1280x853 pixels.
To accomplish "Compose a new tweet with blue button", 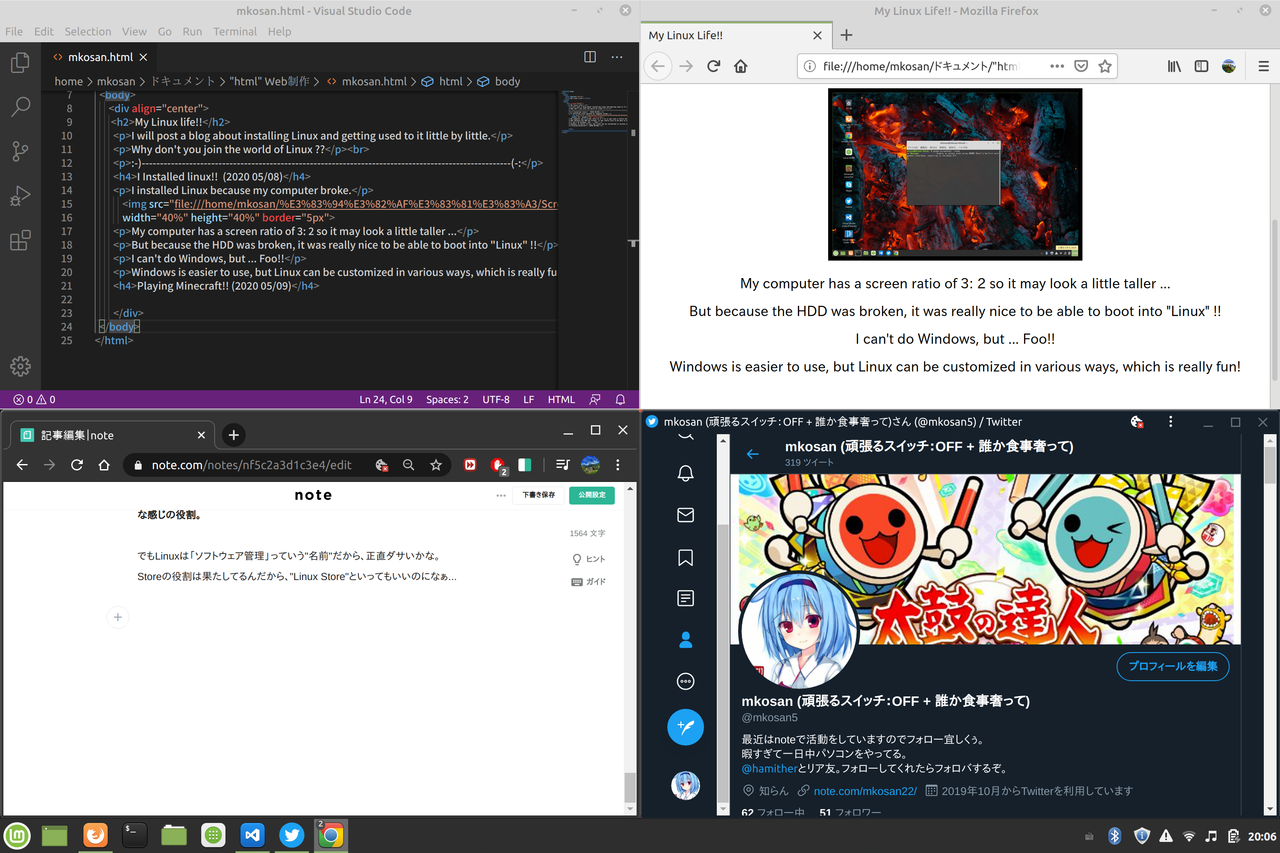I will [x=685, y=727].
